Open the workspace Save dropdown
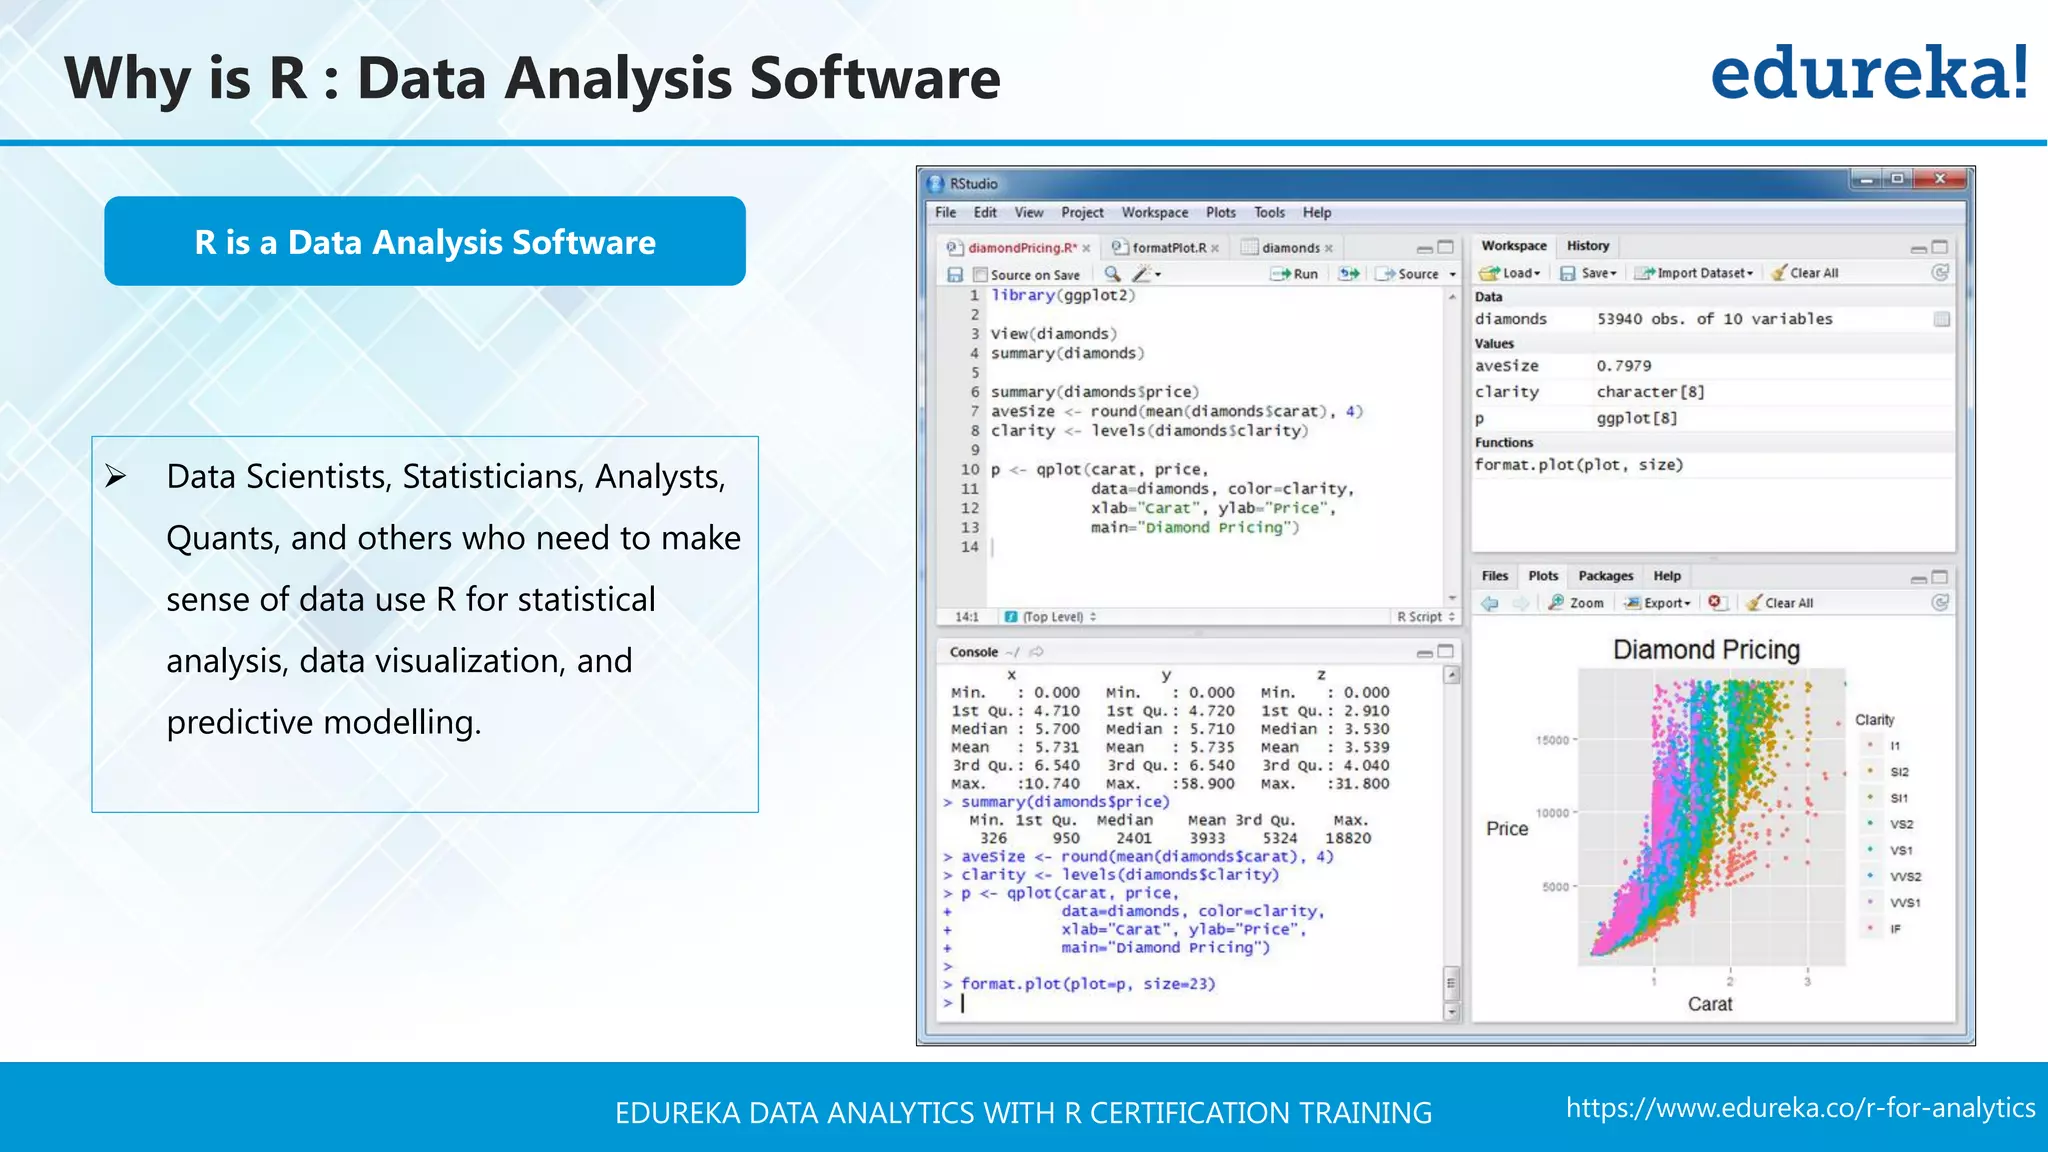 (x=1589, y=273)
